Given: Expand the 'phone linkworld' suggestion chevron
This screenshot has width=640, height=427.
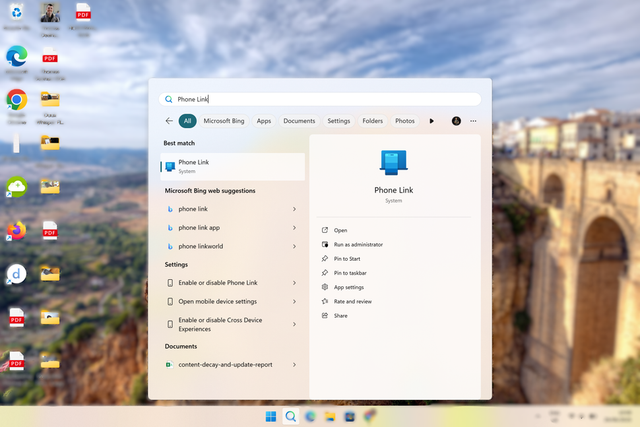Looking at the screenshot, I should 294,247.
